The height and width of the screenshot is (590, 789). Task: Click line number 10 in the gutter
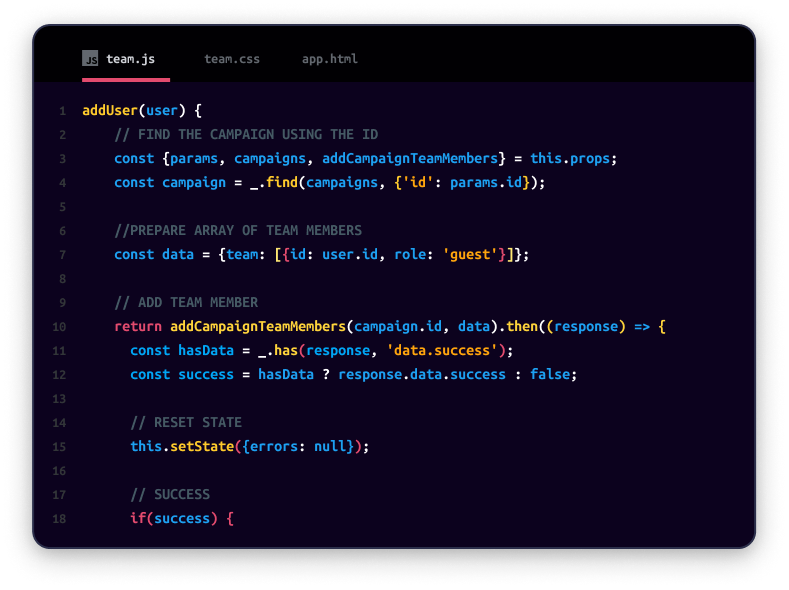coord(59,327)
